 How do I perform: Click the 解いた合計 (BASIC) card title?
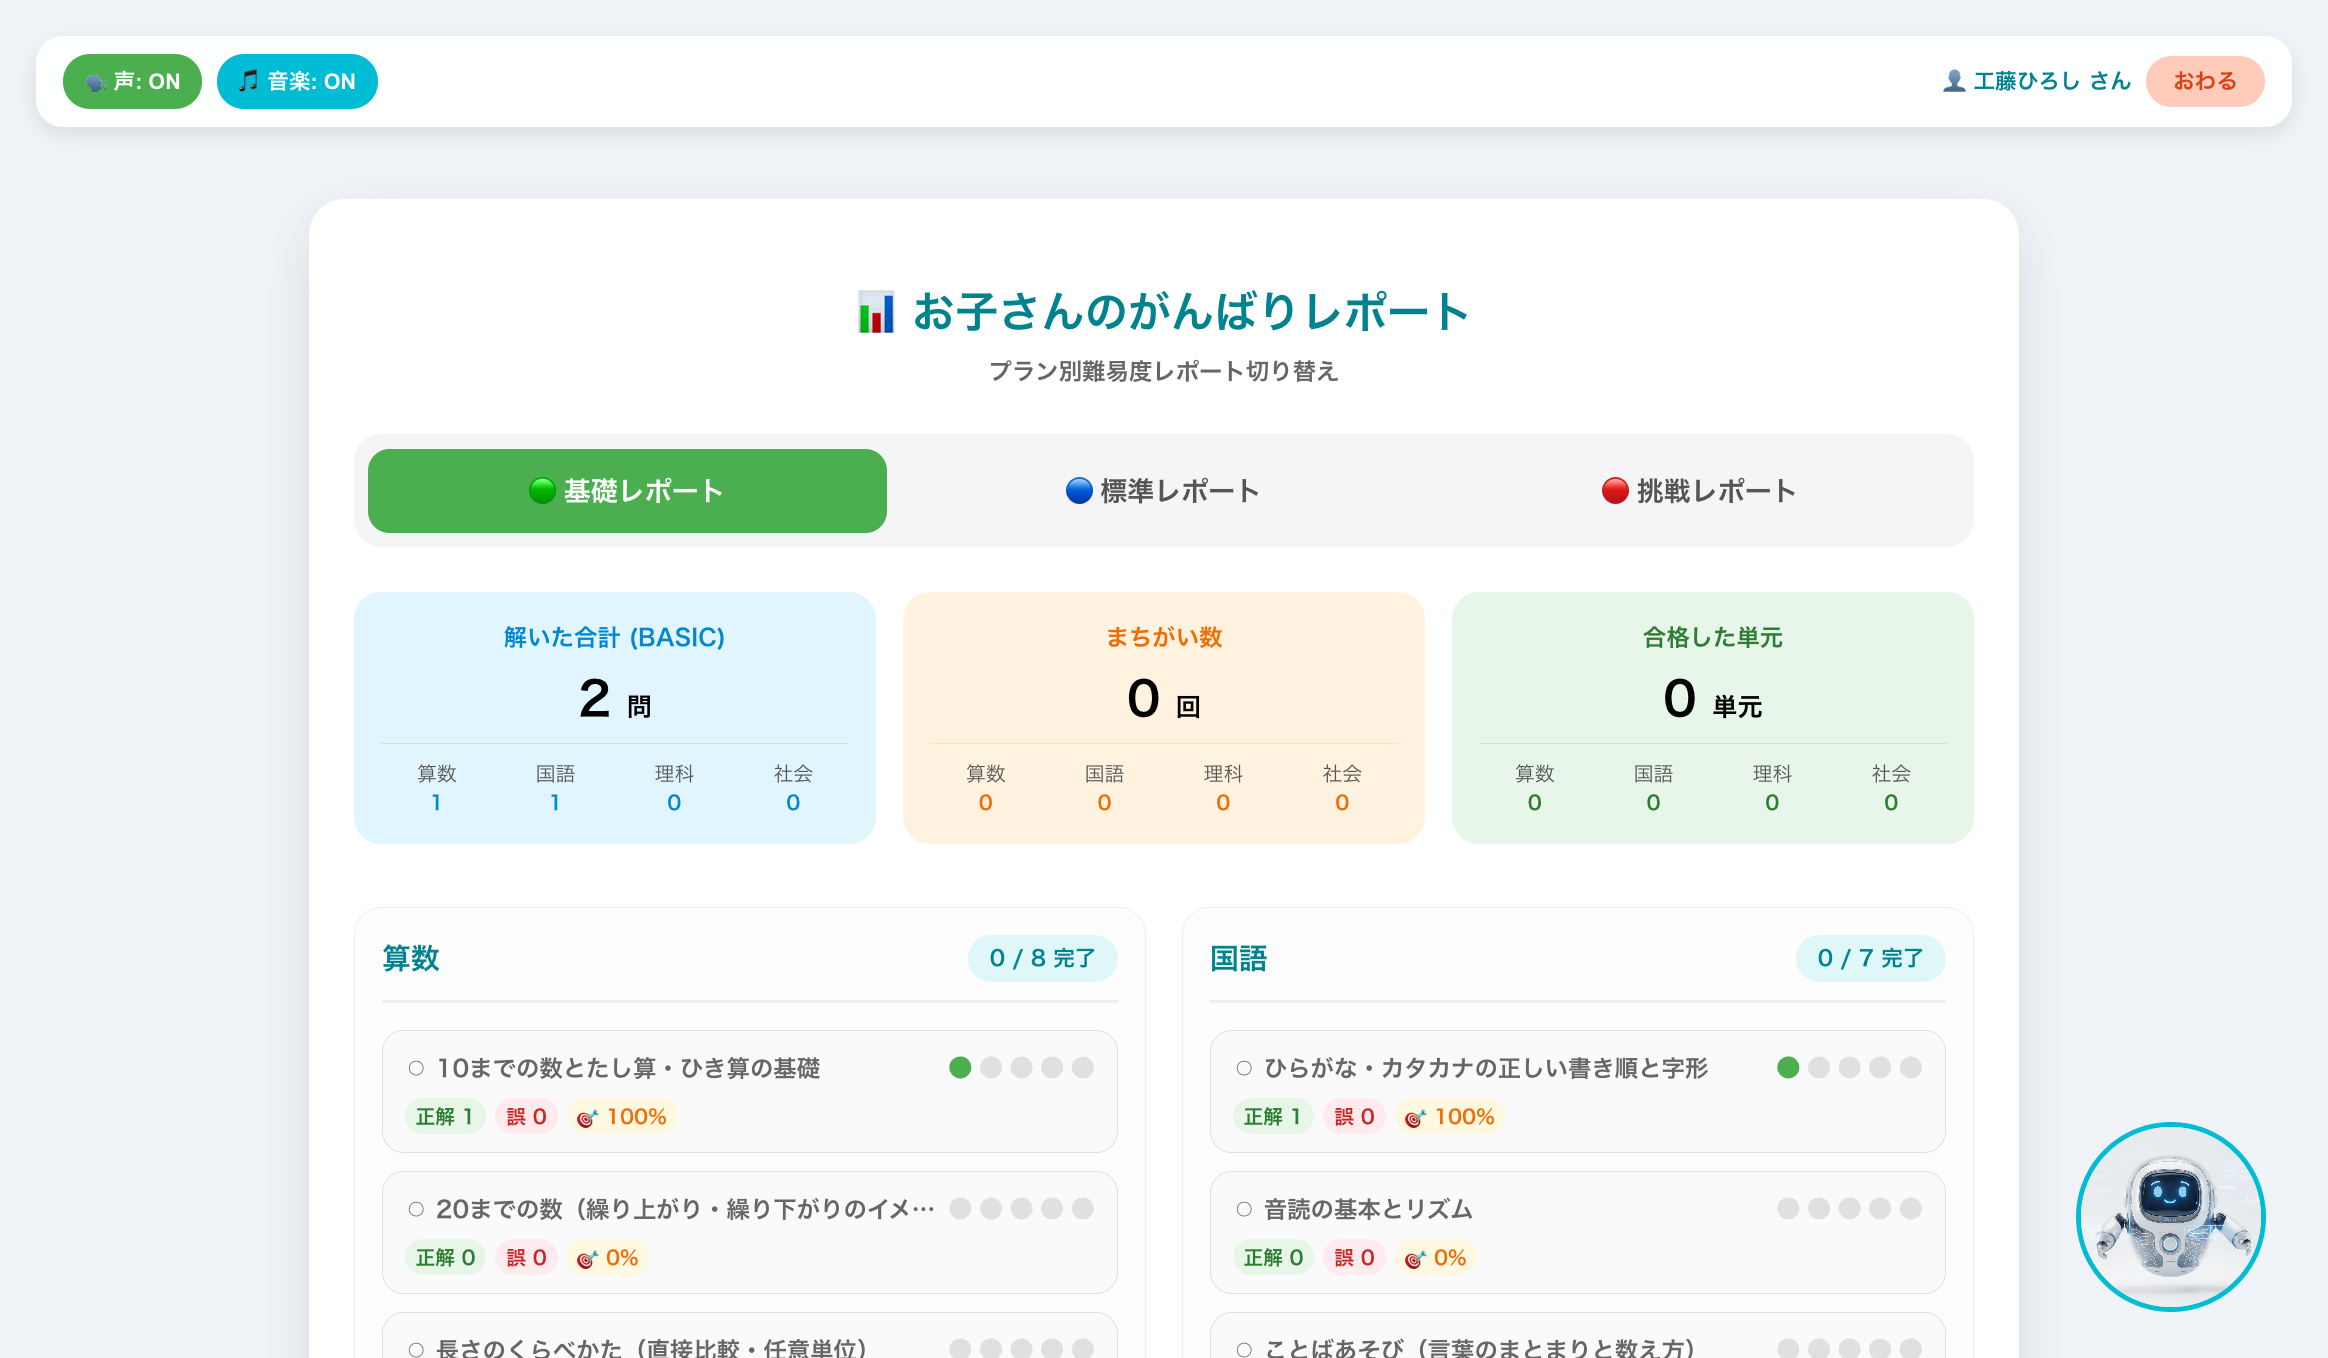[614, 637]
